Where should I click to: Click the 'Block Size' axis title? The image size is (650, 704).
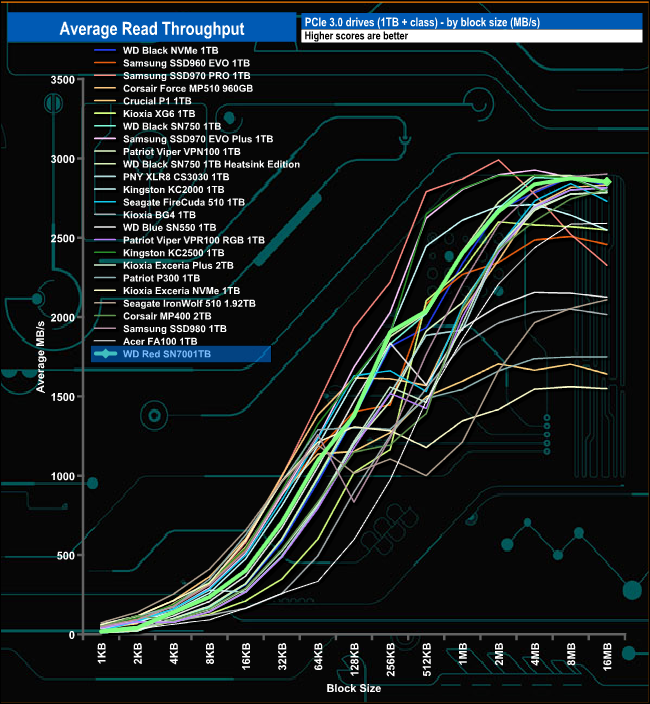click(x=354, y=688)
